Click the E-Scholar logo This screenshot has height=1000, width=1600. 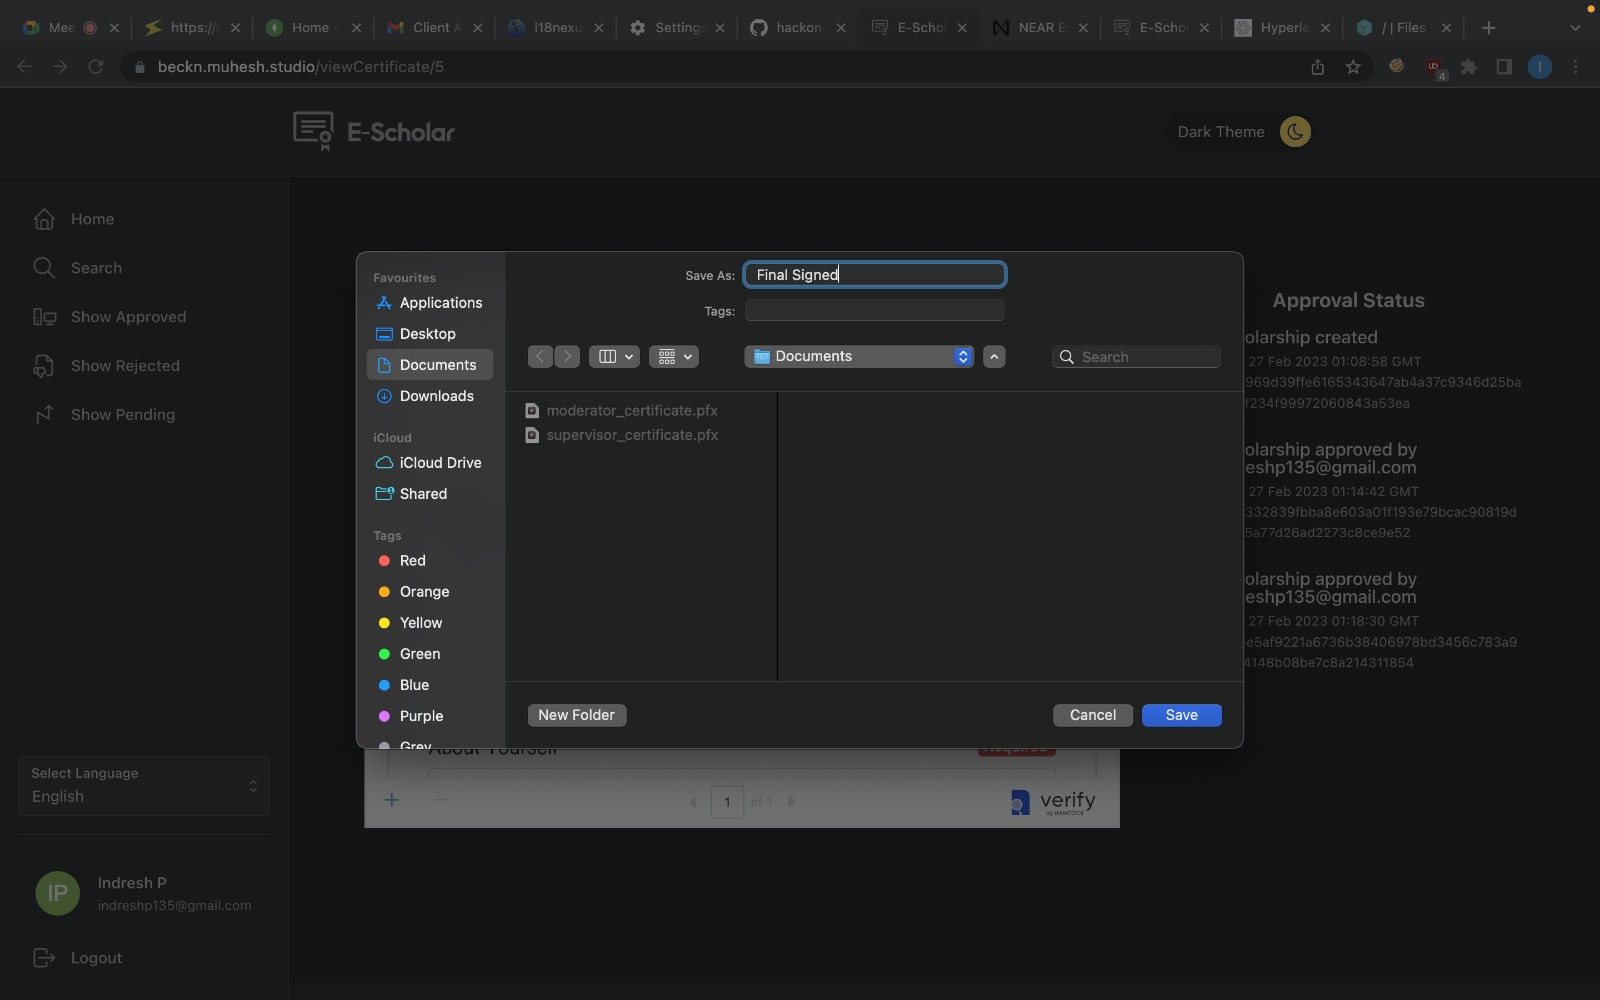click(x=373, y=132)
